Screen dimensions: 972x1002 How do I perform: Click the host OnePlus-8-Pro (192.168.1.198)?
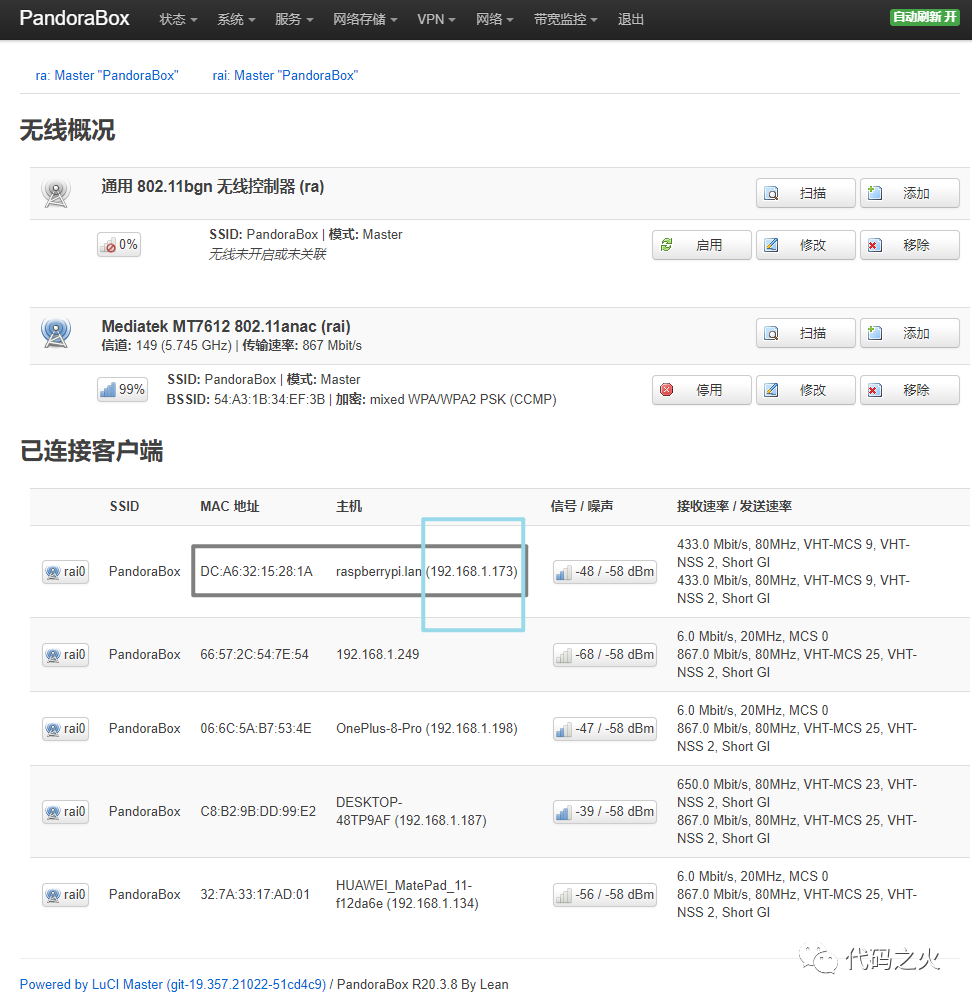427,728
